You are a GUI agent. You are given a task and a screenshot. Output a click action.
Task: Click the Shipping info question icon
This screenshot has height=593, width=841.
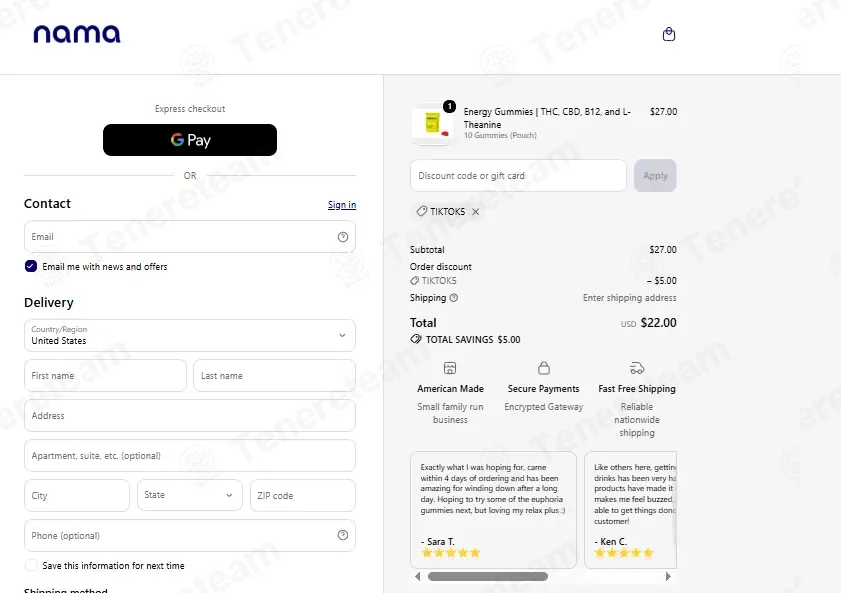tap(454, 298)
